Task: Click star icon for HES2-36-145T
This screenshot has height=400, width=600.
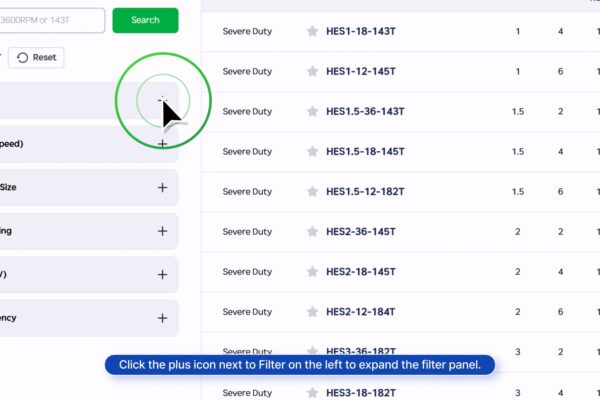Action: pos(312,232)
